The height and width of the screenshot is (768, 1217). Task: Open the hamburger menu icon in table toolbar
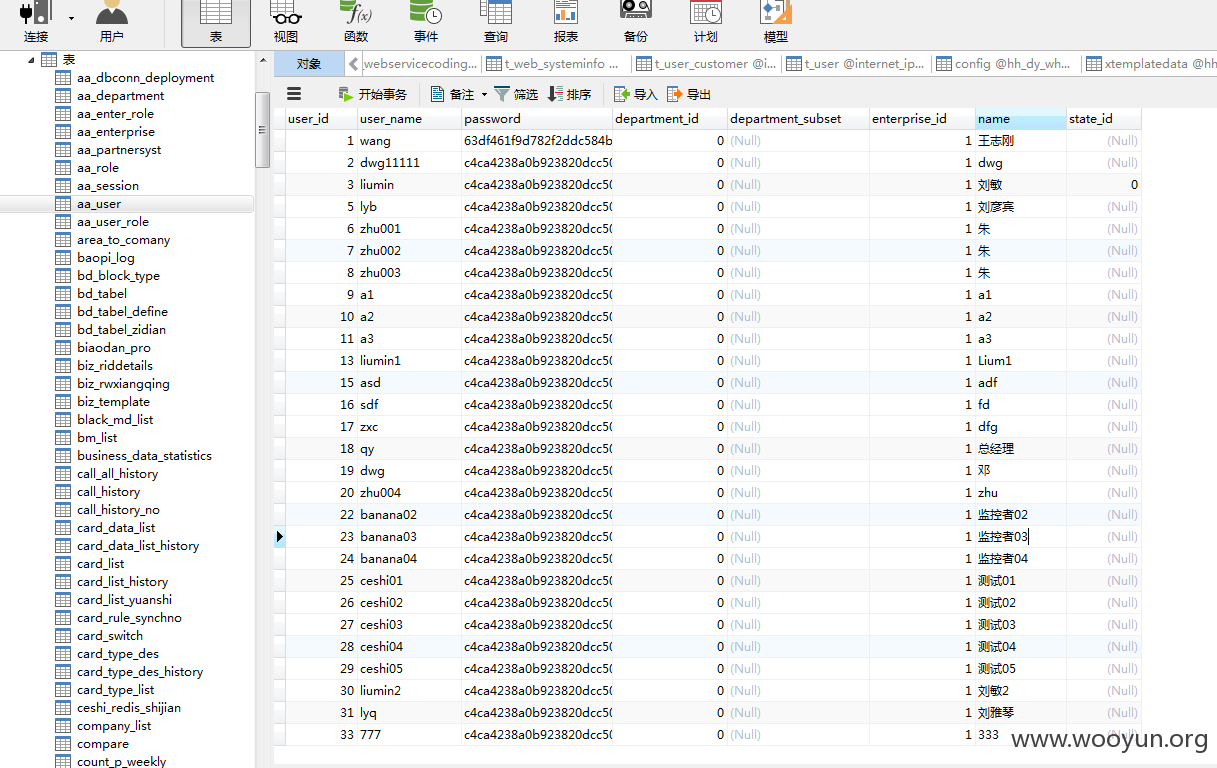pyautogui.click(x=294, y=94)
